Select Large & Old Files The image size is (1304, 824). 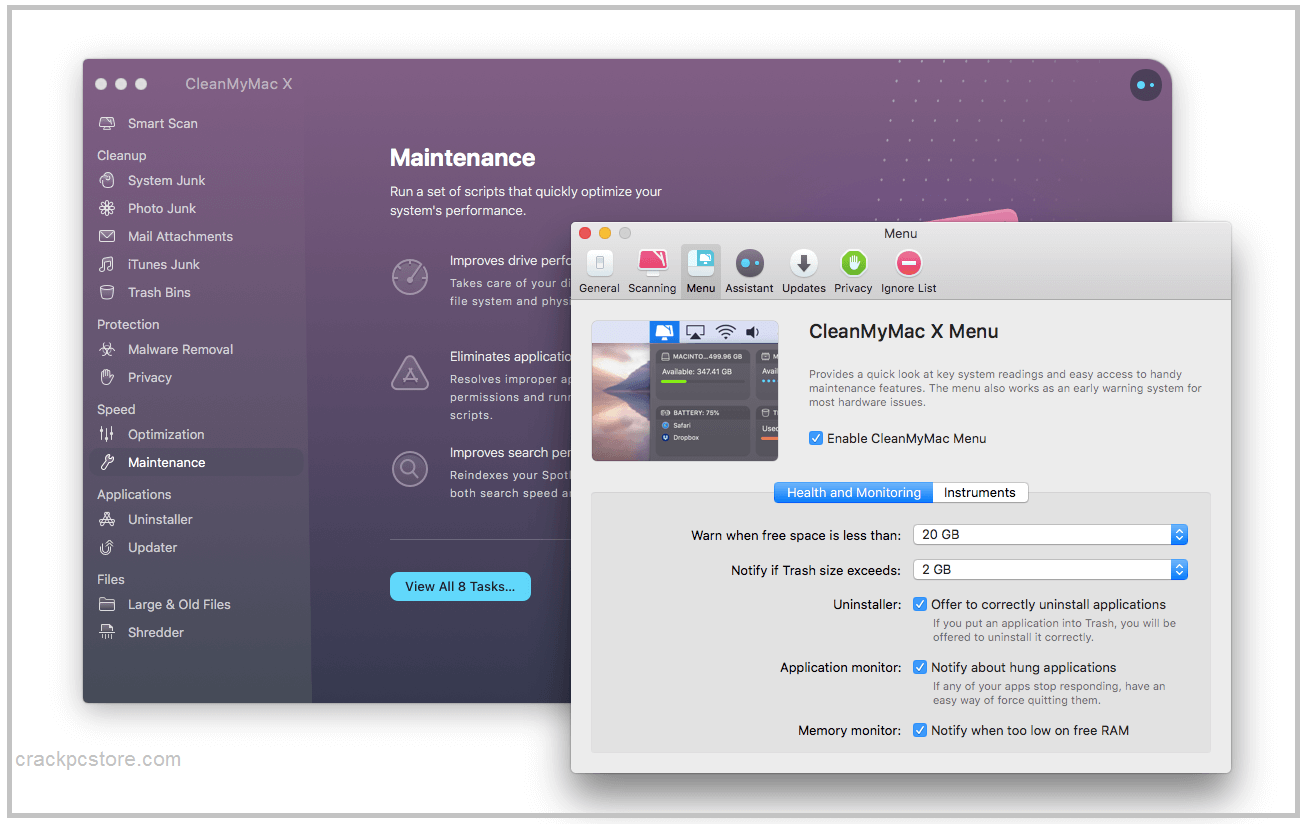tap(165, 604)
